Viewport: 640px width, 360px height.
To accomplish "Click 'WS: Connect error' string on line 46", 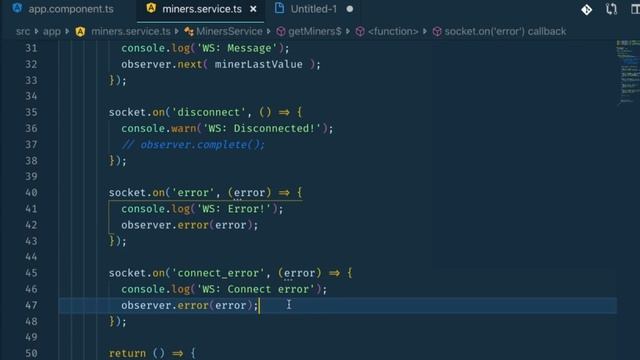I will pyautogui.click(x=256, y=289).
